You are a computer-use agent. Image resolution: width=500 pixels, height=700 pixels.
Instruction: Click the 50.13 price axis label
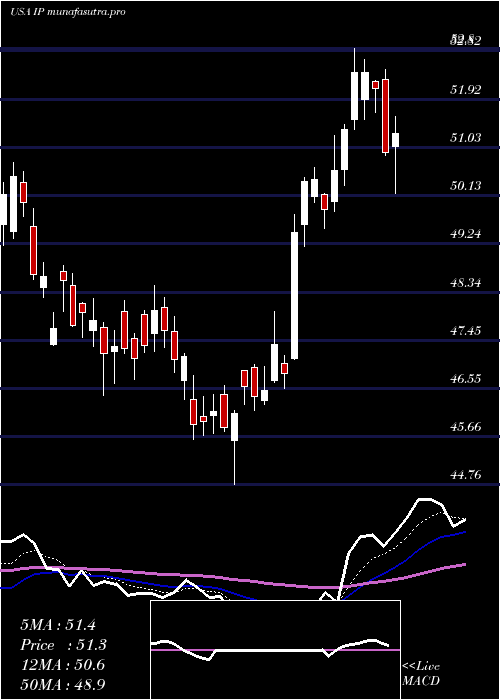[x=466, y=185]
